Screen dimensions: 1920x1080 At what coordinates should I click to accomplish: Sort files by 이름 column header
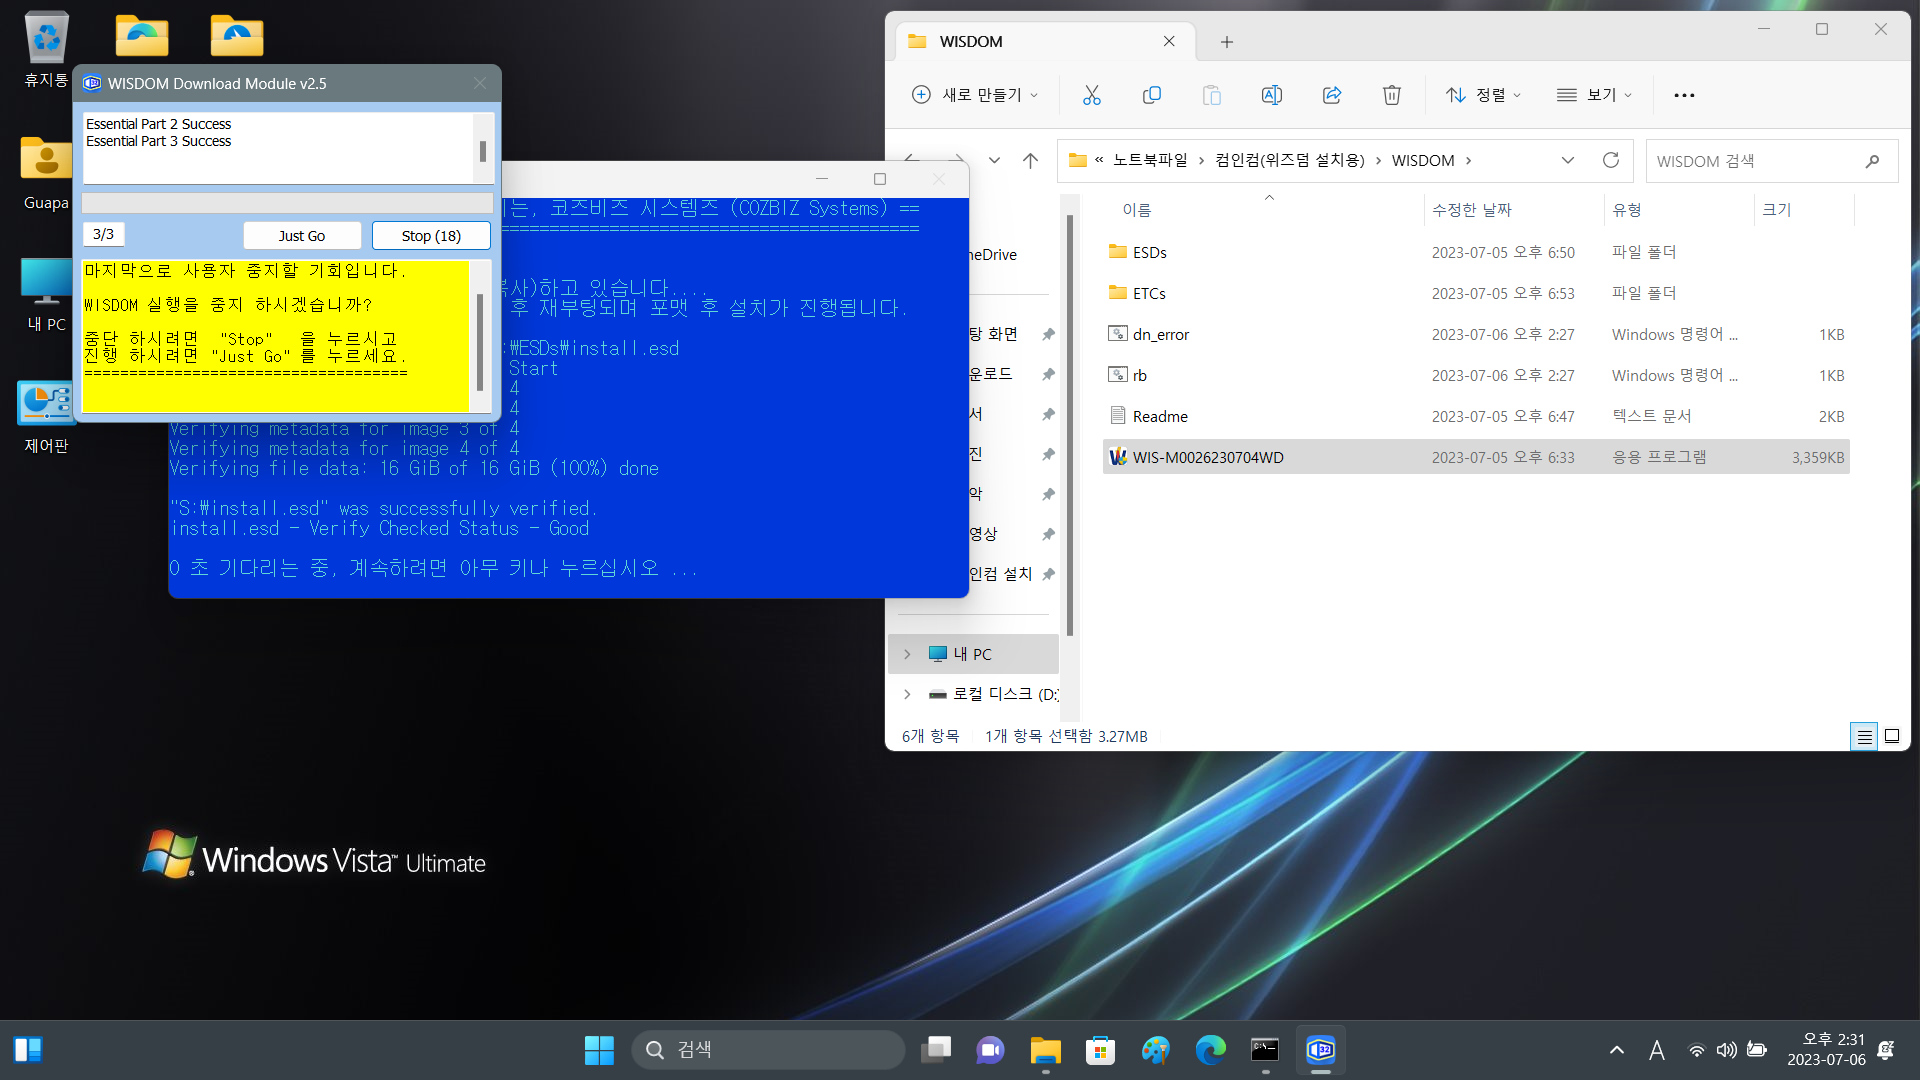1136,210
